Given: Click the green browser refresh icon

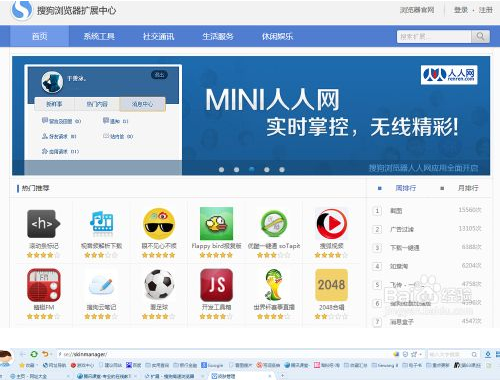Looking at the screenshot, I should click(34, 354).
